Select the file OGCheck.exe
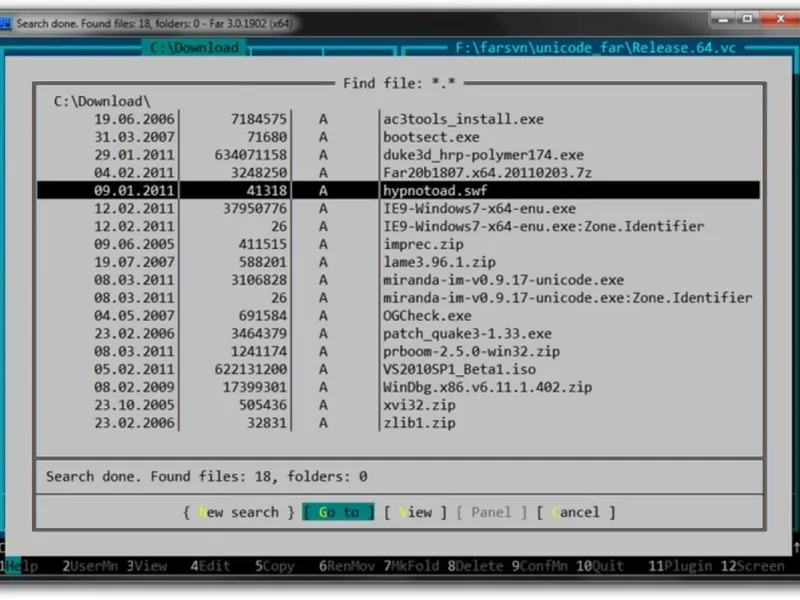800x600 pixels. [x=398, y=316]
